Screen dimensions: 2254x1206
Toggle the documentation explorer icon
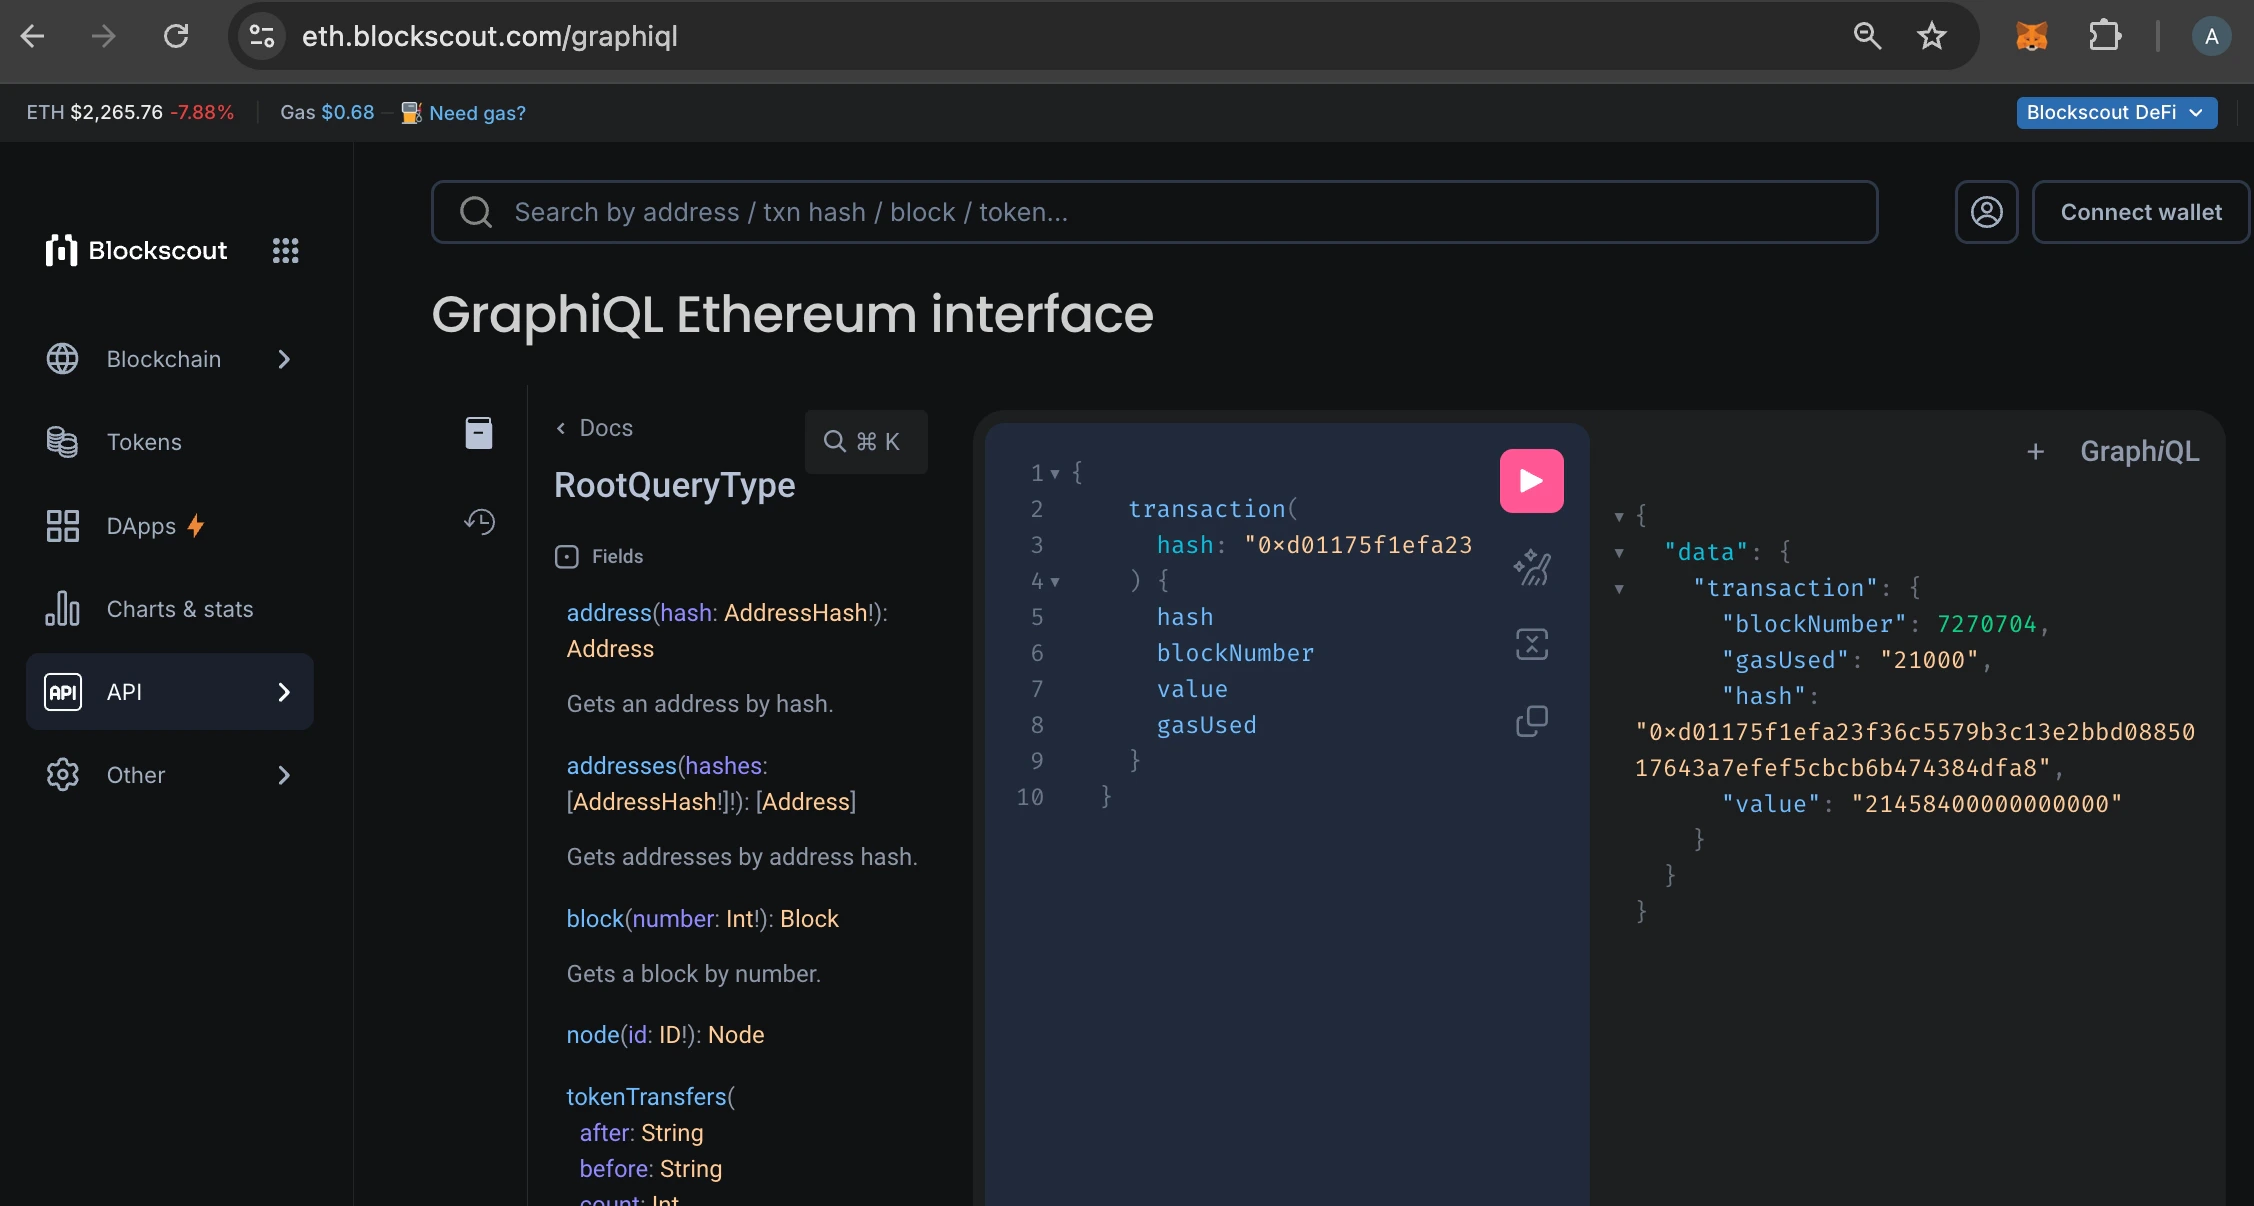(479, 433)
